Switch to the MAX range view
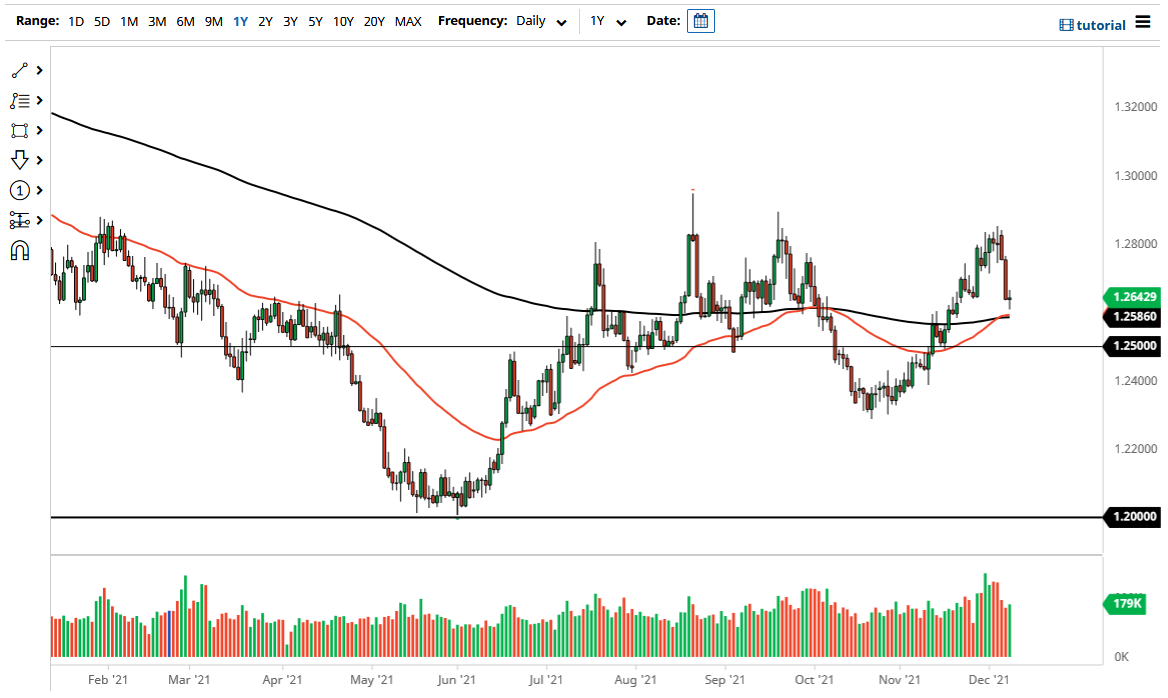Viewport: 1168px width, 698px height. click(x=408, y=21)
